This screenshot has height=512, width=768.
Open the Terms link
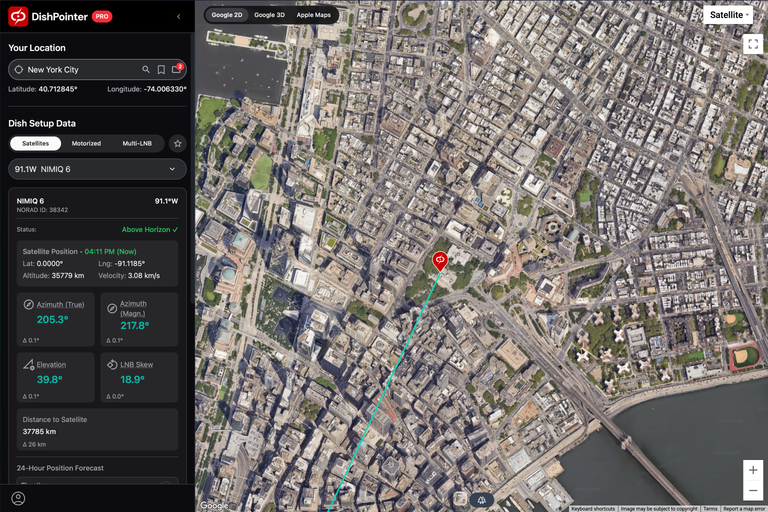[710, 509]
